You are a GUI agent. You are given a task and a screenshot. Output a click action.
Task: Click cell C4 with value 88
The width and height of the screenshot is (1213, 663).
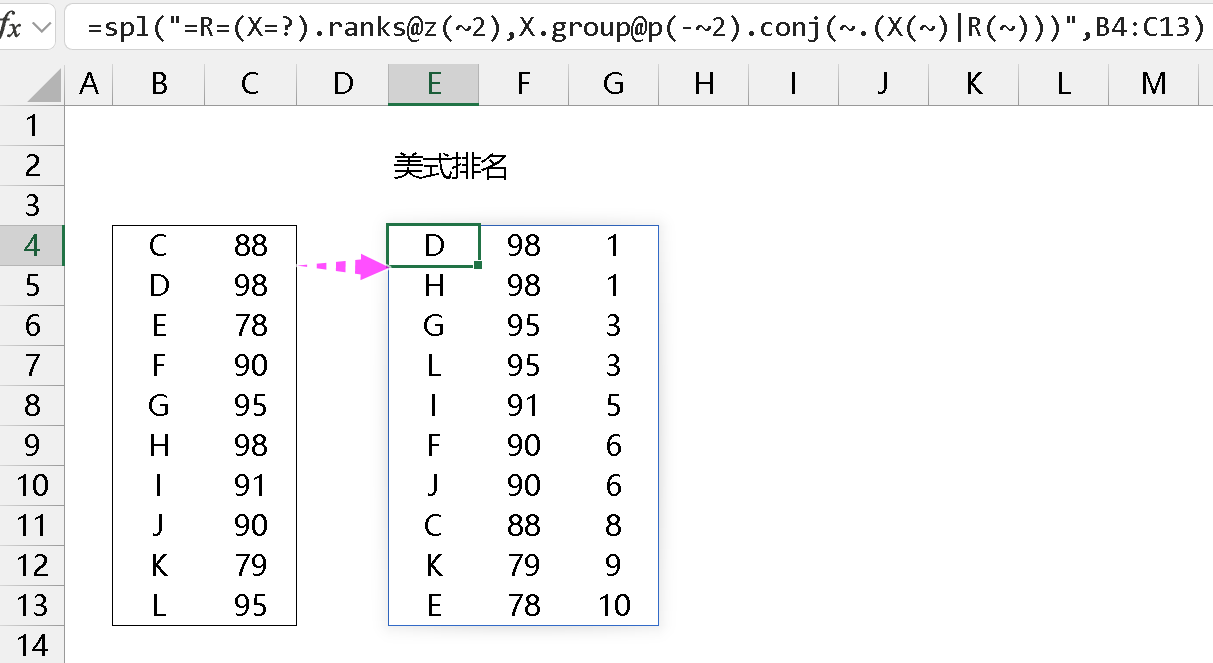click(x=250, y=246)
